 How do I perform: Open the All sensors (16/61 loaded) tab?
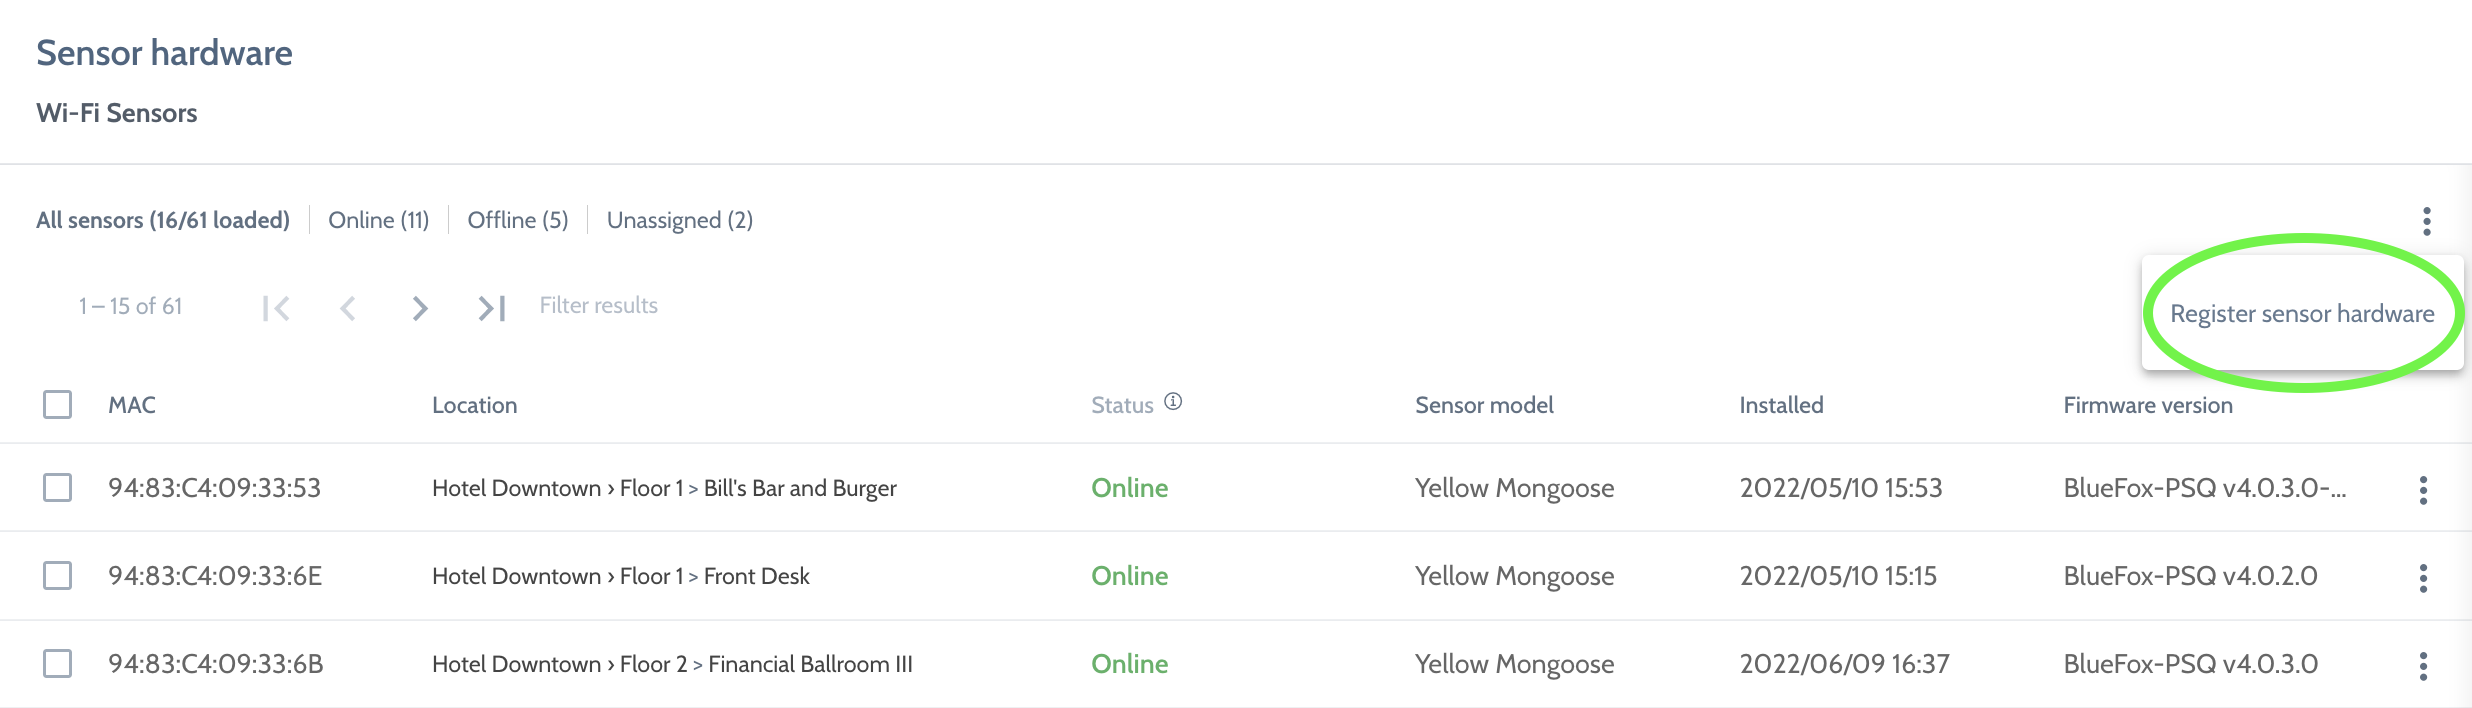[x=163, y=220]
